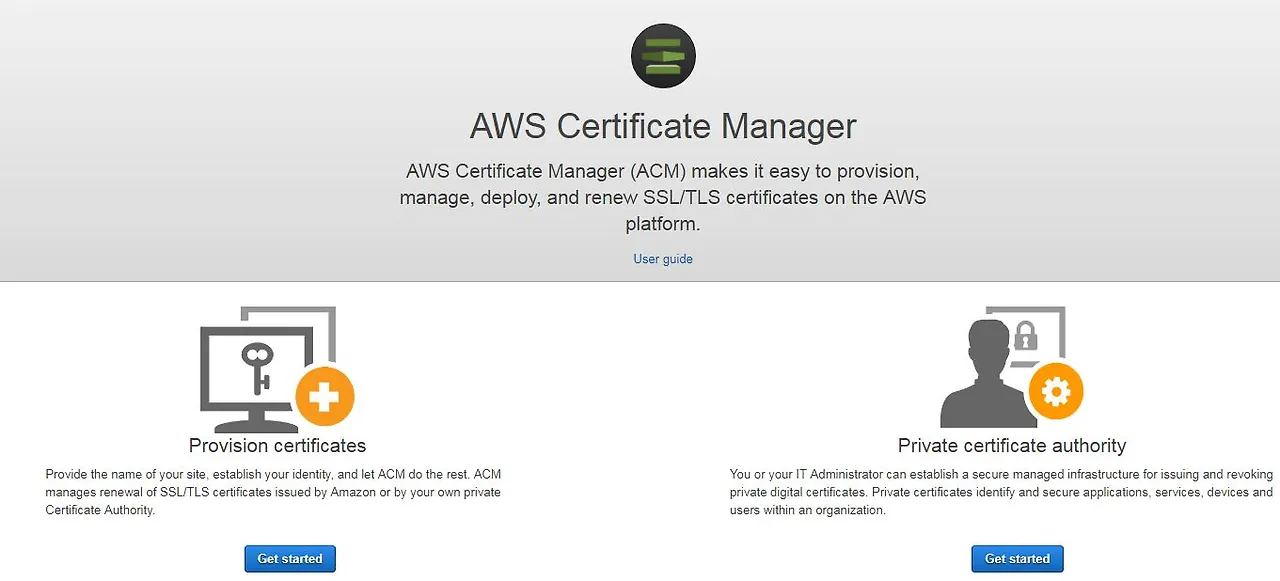Screen dimensions: 1280x581
Task: Click the padlock icon behind the person
Action: (1026, 336)
